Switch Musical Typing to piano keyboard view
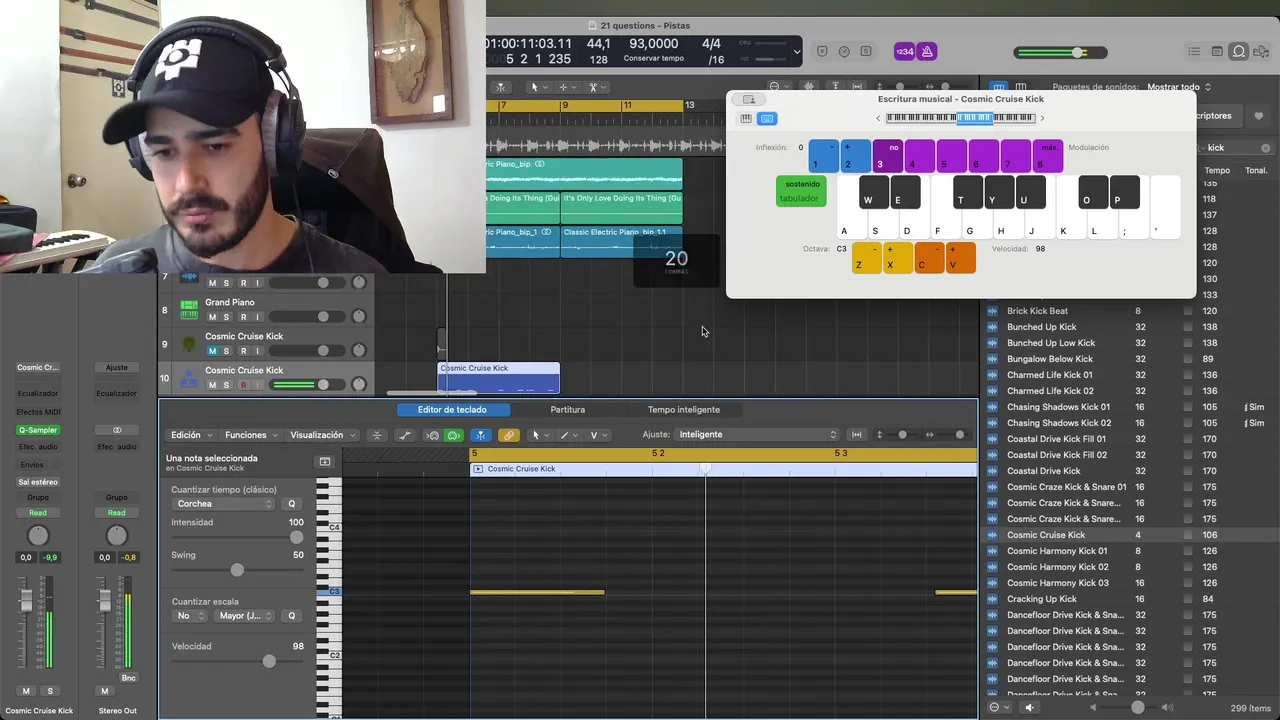 point(746,119)
